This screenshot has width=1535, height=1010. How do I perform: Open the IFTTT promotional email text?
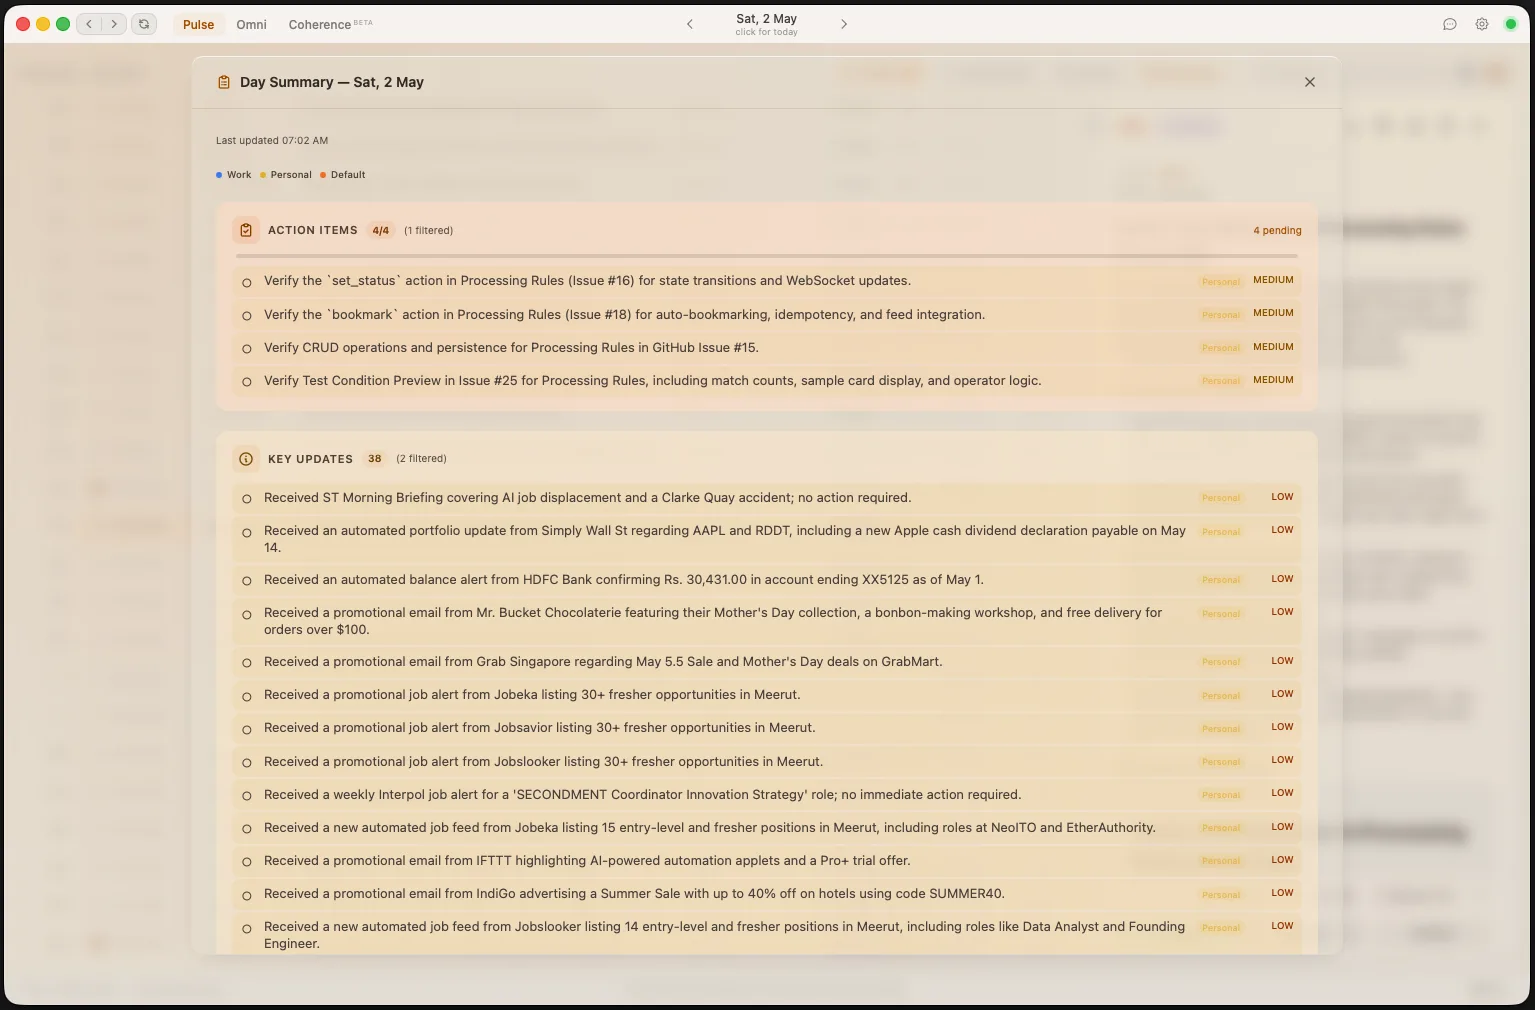[x=587, y=861]
